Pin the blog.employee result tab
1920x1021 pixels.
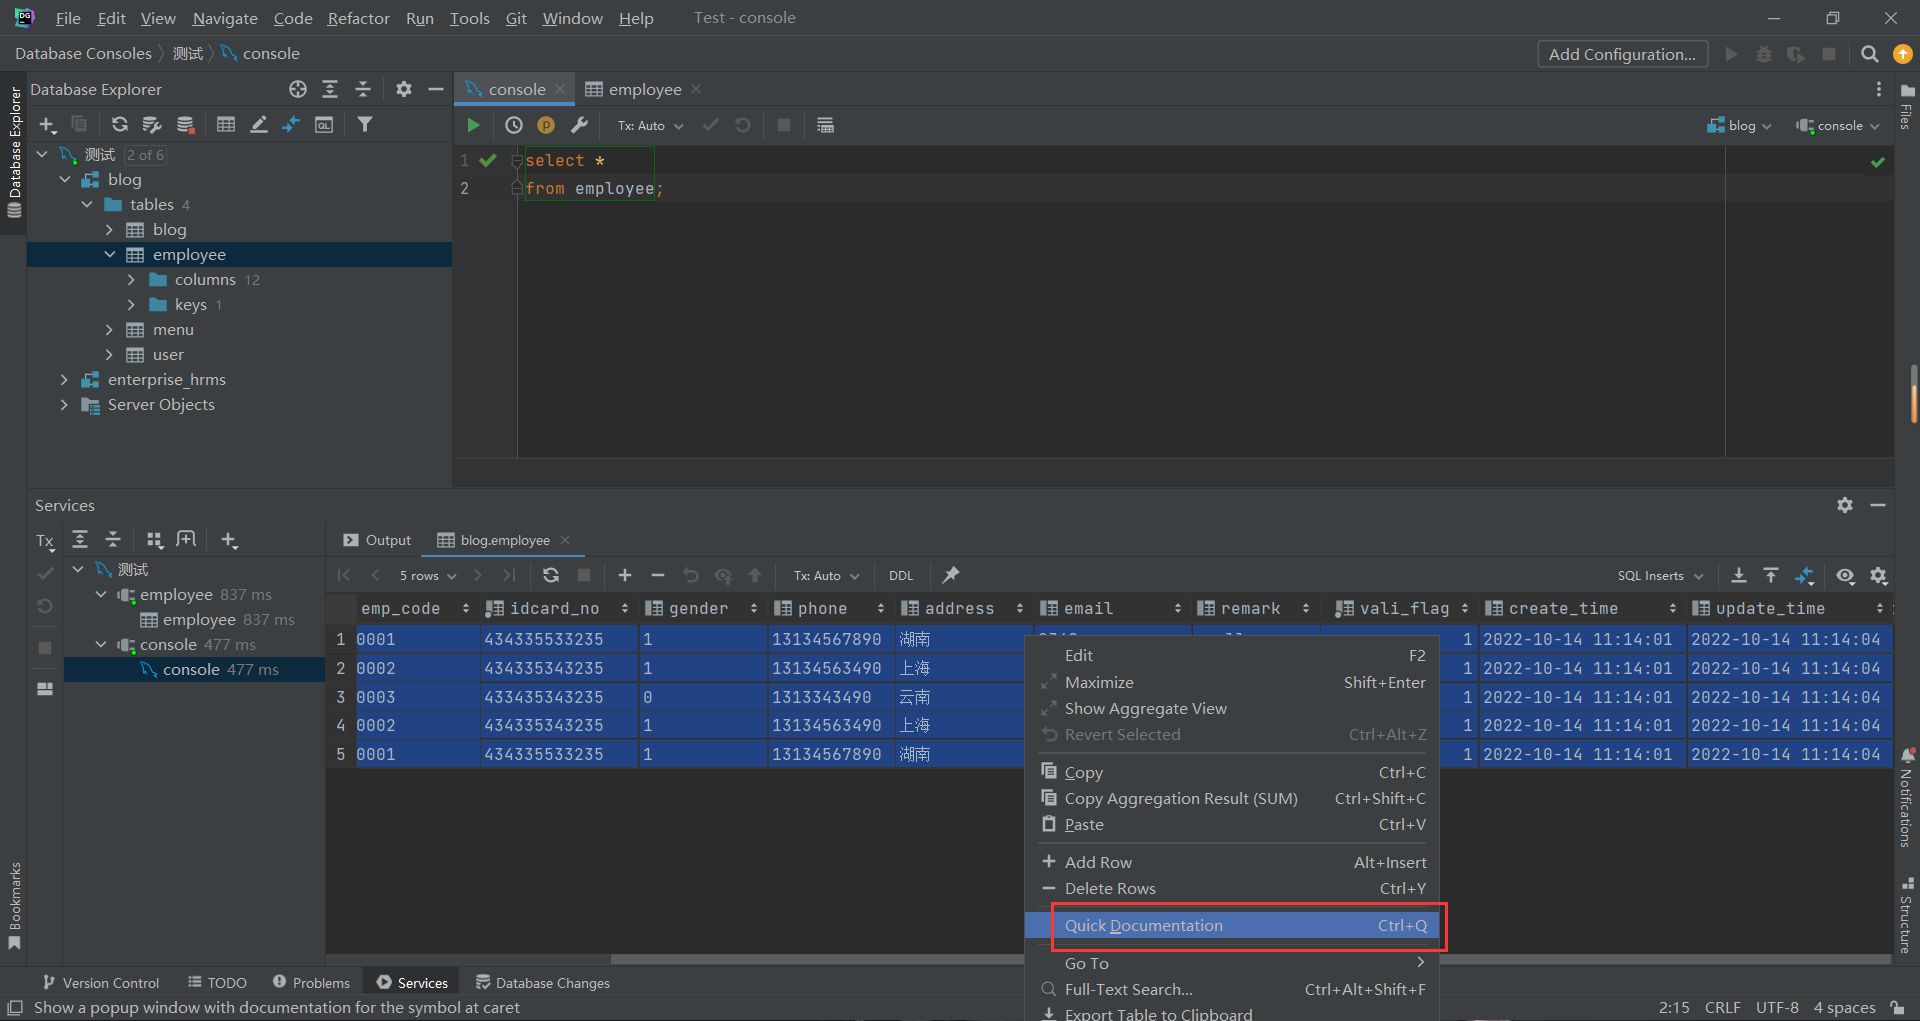click(951, 575)
